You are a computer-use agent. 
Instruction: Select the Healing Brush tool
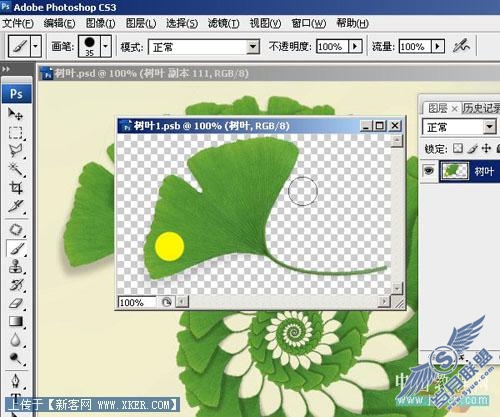16,230
